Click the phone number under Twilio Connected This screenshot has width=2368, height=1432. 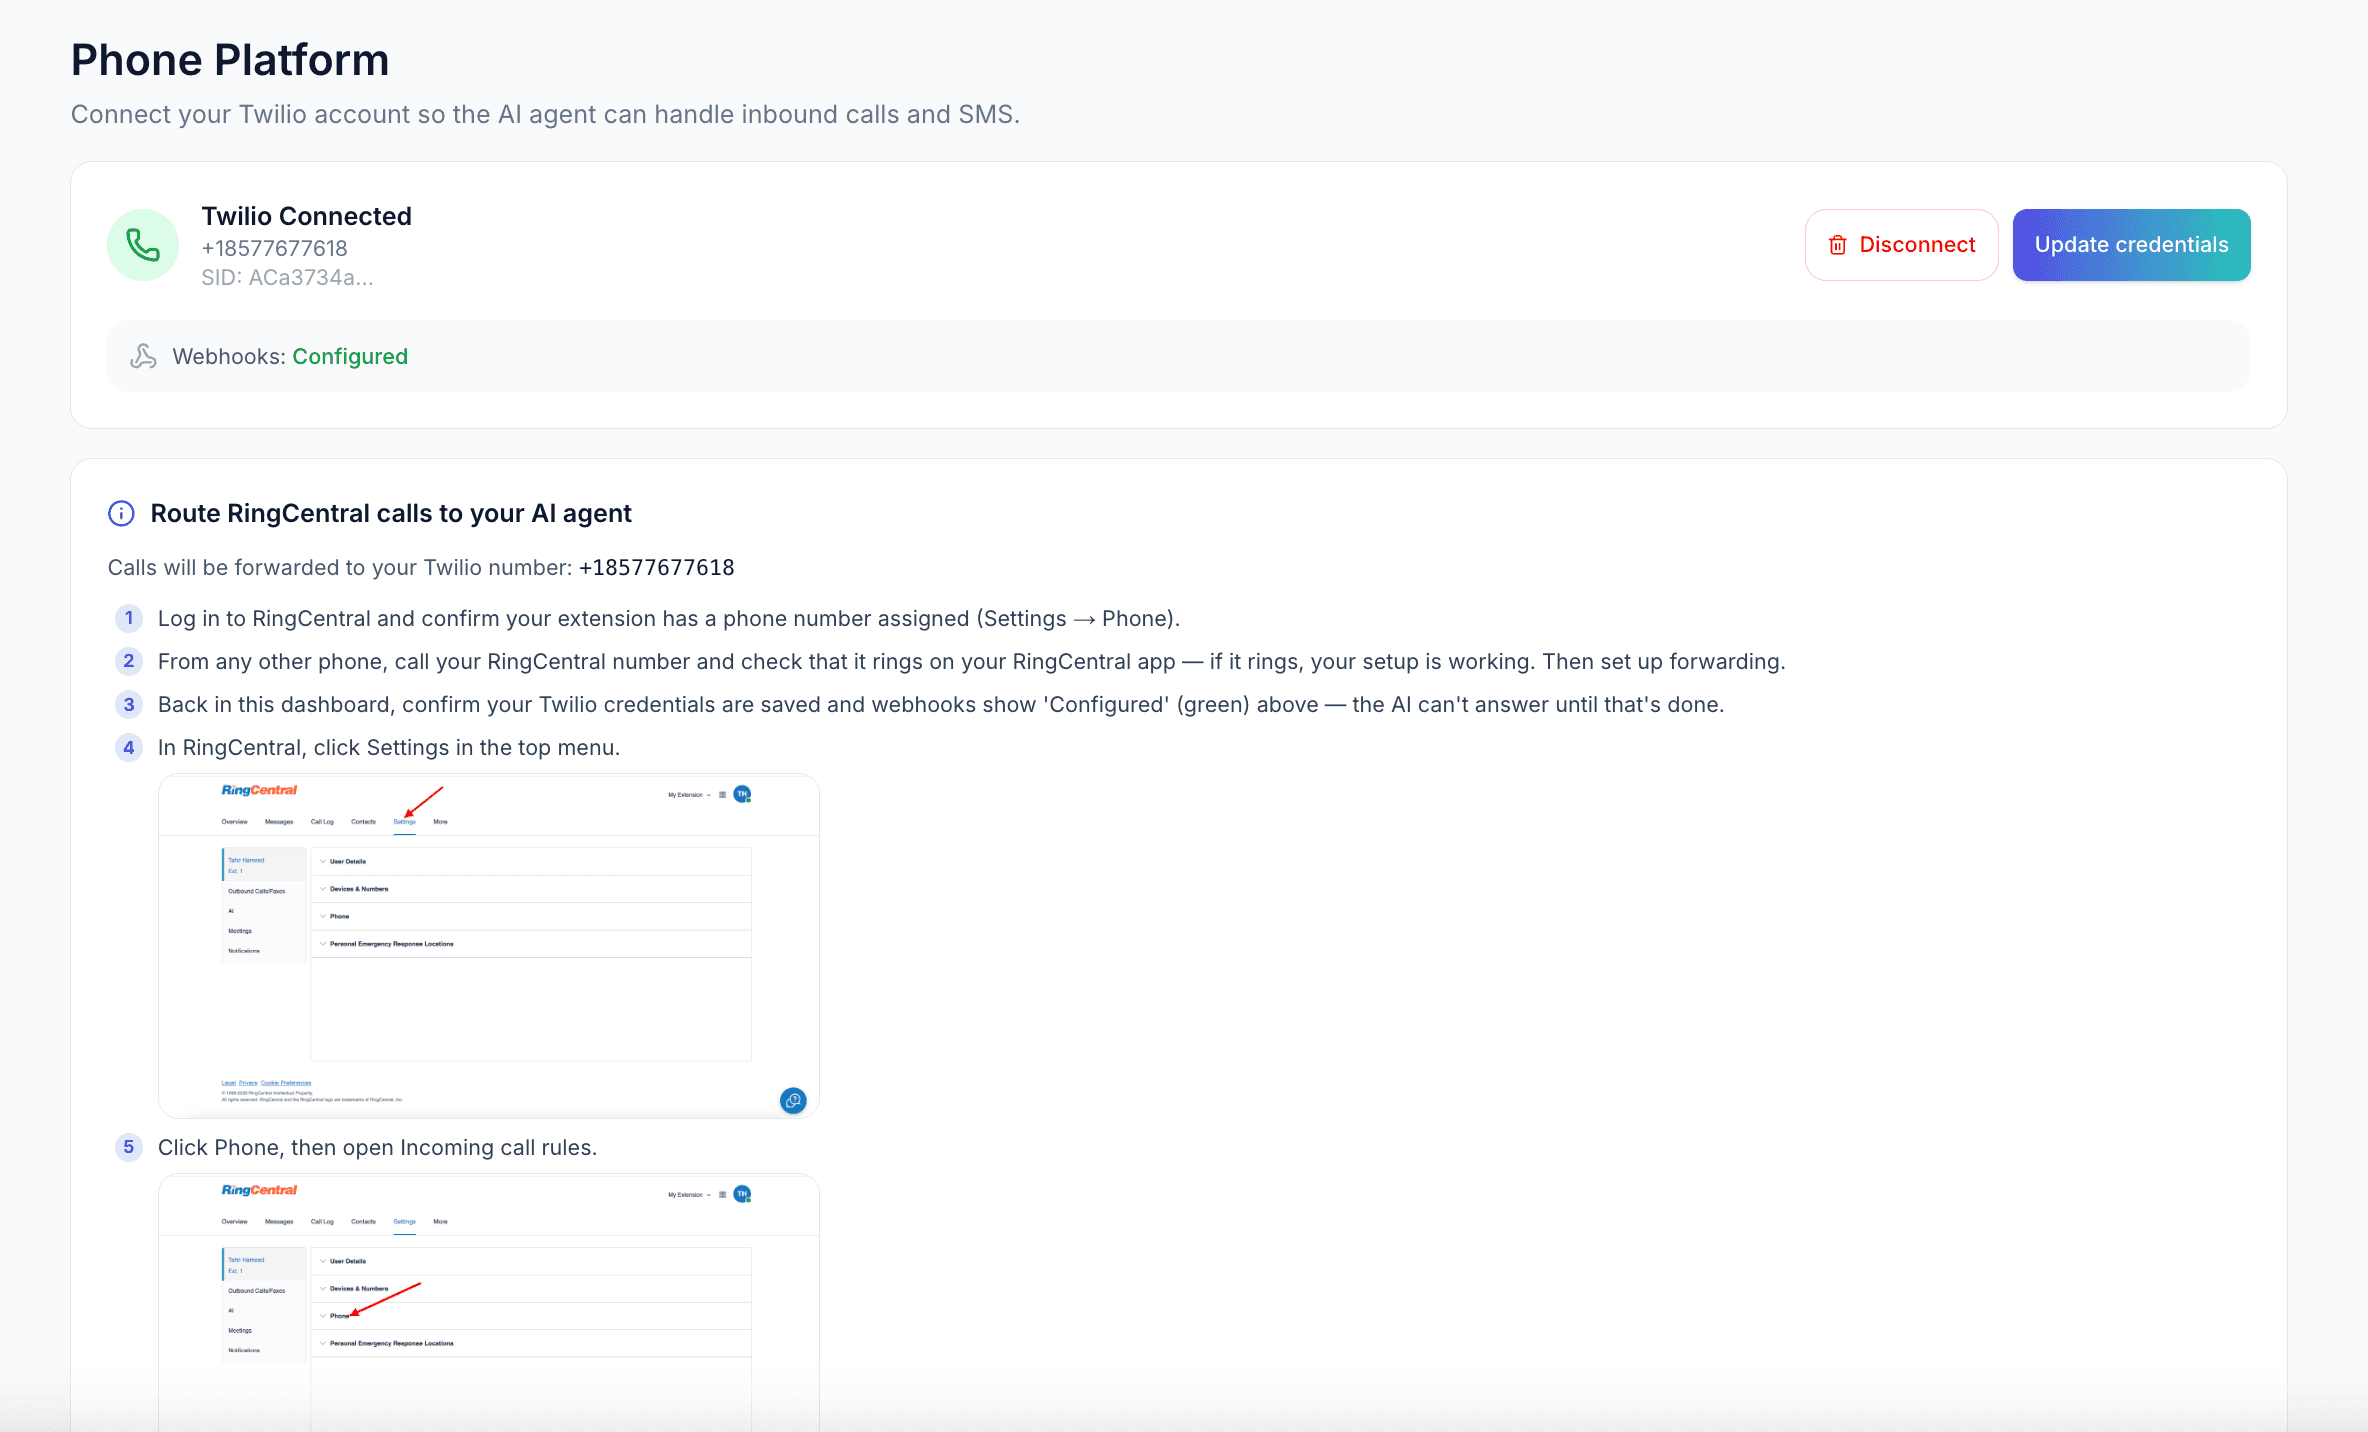274,248
